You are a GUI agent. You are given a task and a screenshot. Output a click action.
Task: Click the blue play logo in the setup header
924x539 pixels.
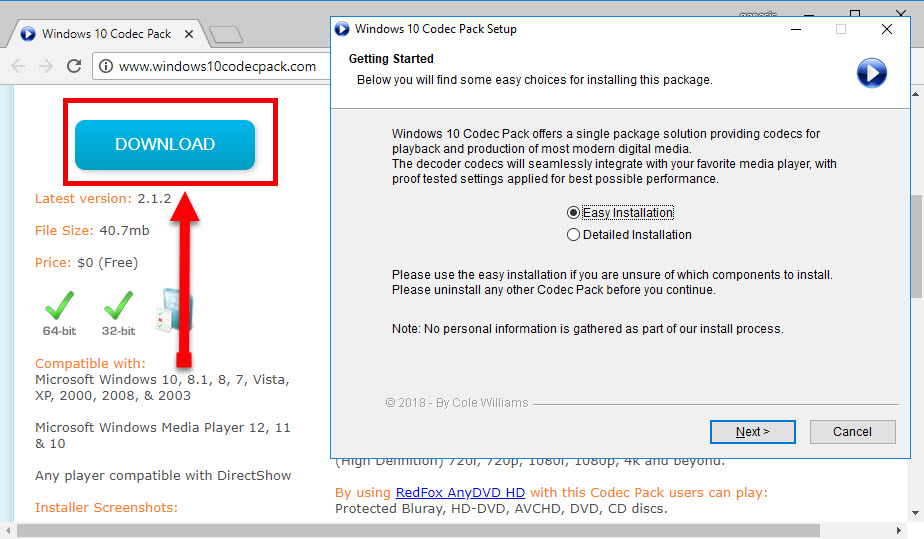coord(872,73)
